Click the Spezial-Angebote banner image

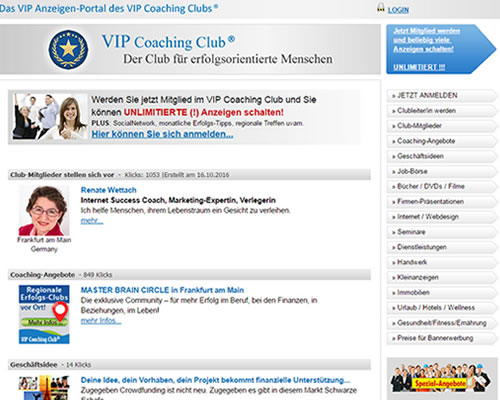[x=441, y=379]
